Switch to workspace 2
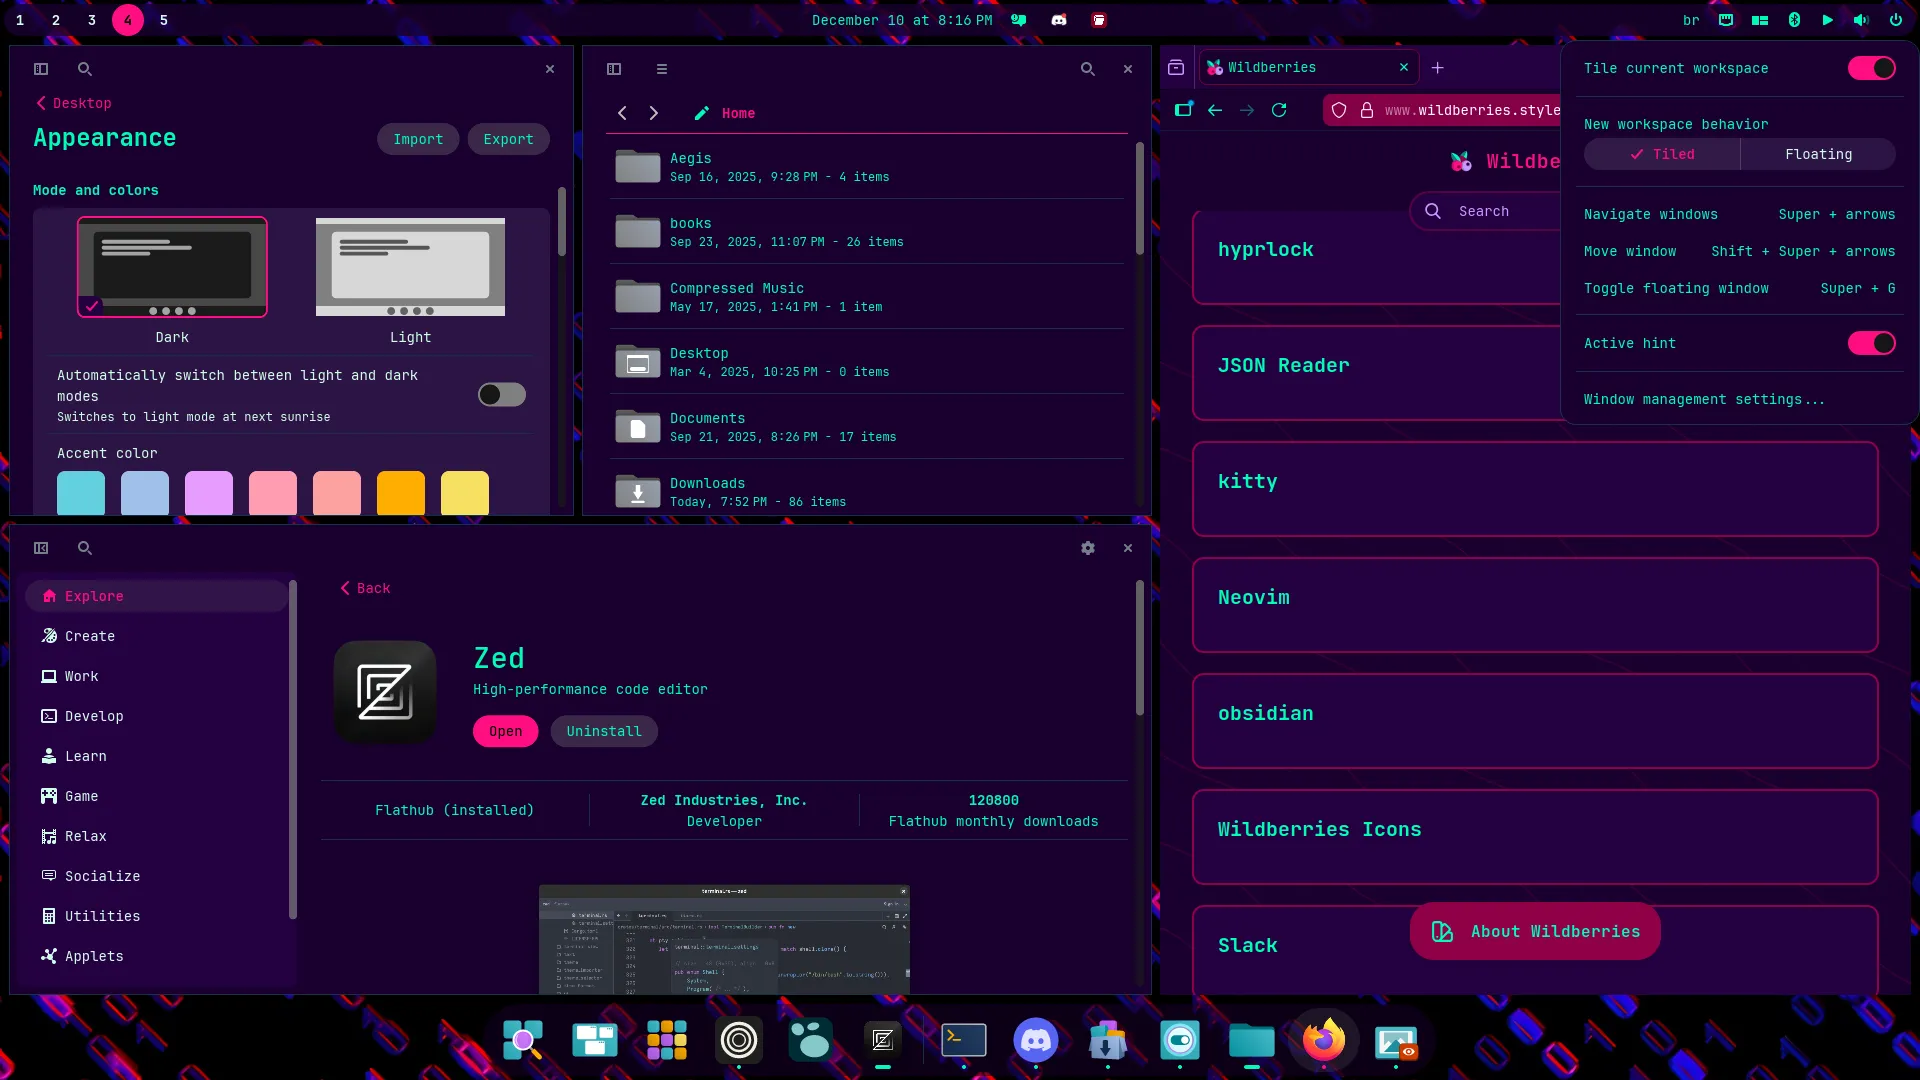The height and width of the screenshot is (1080, 1920). tap(56, 20)
